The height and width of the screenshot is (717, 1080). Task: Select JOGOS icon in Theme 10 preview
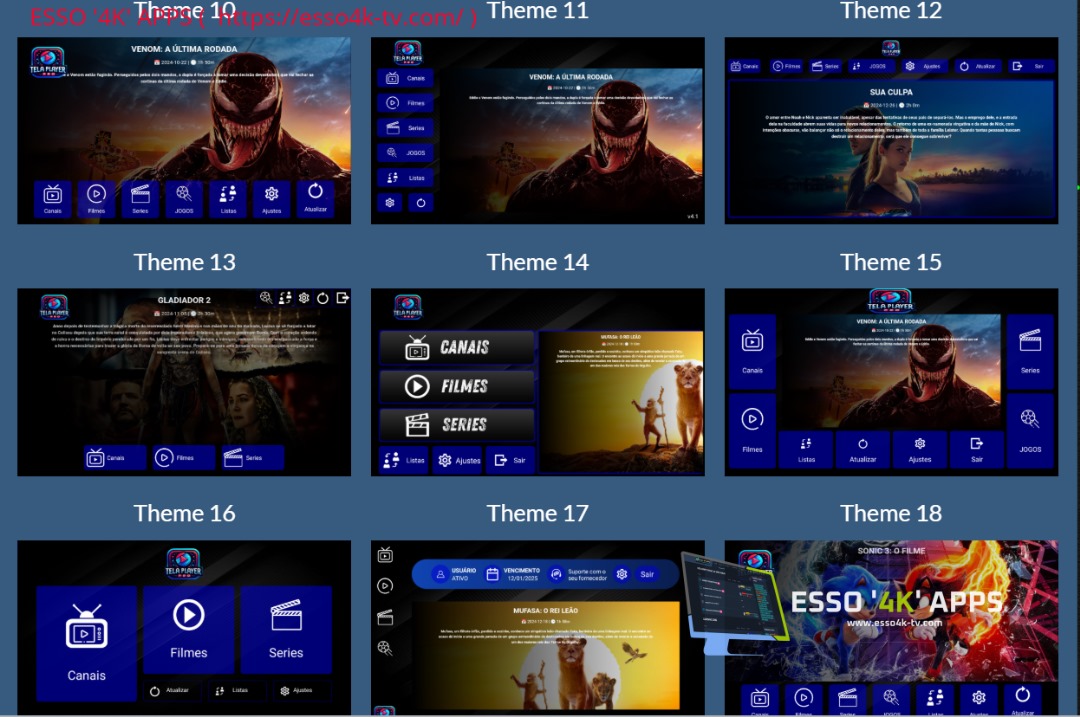[184, 198]
